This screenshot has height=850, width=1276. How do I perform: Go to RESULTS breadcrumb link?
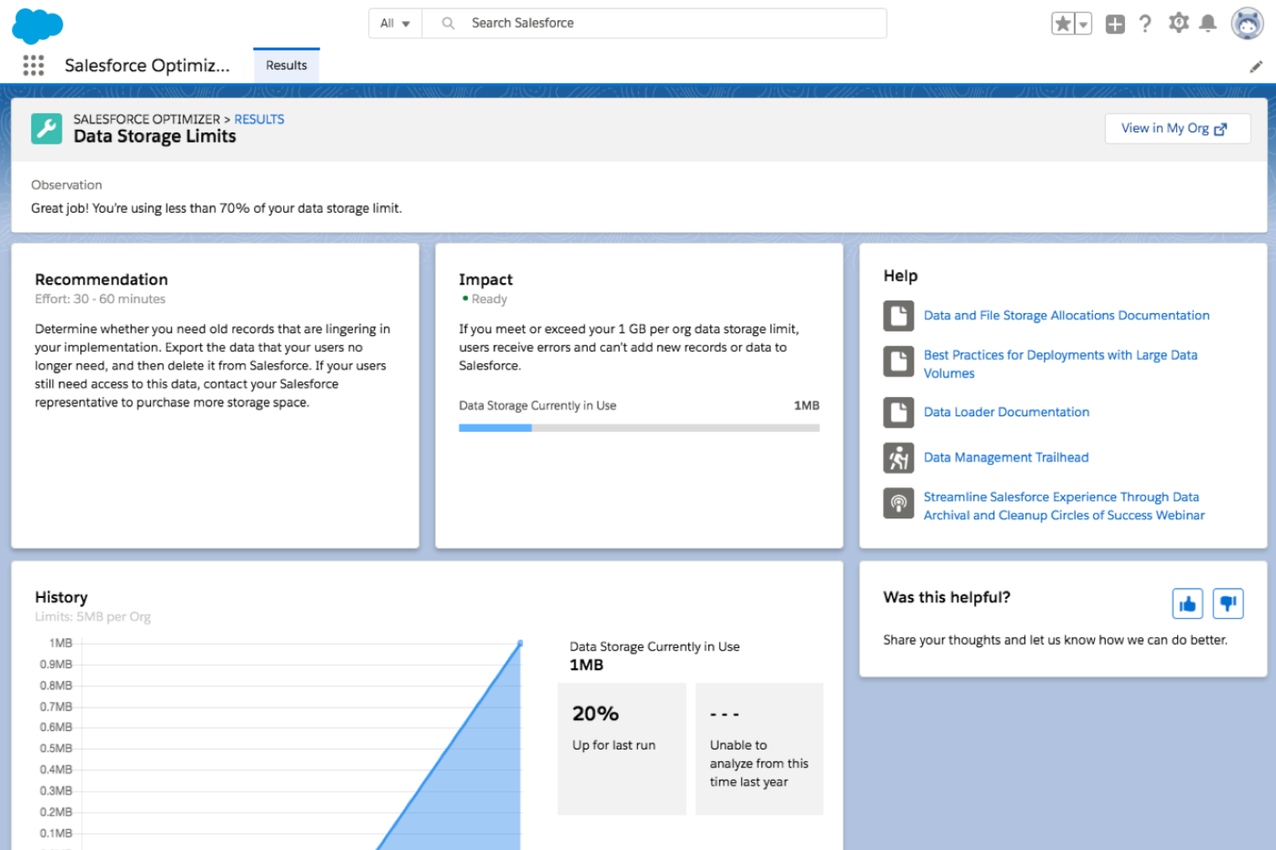[259, 119]
